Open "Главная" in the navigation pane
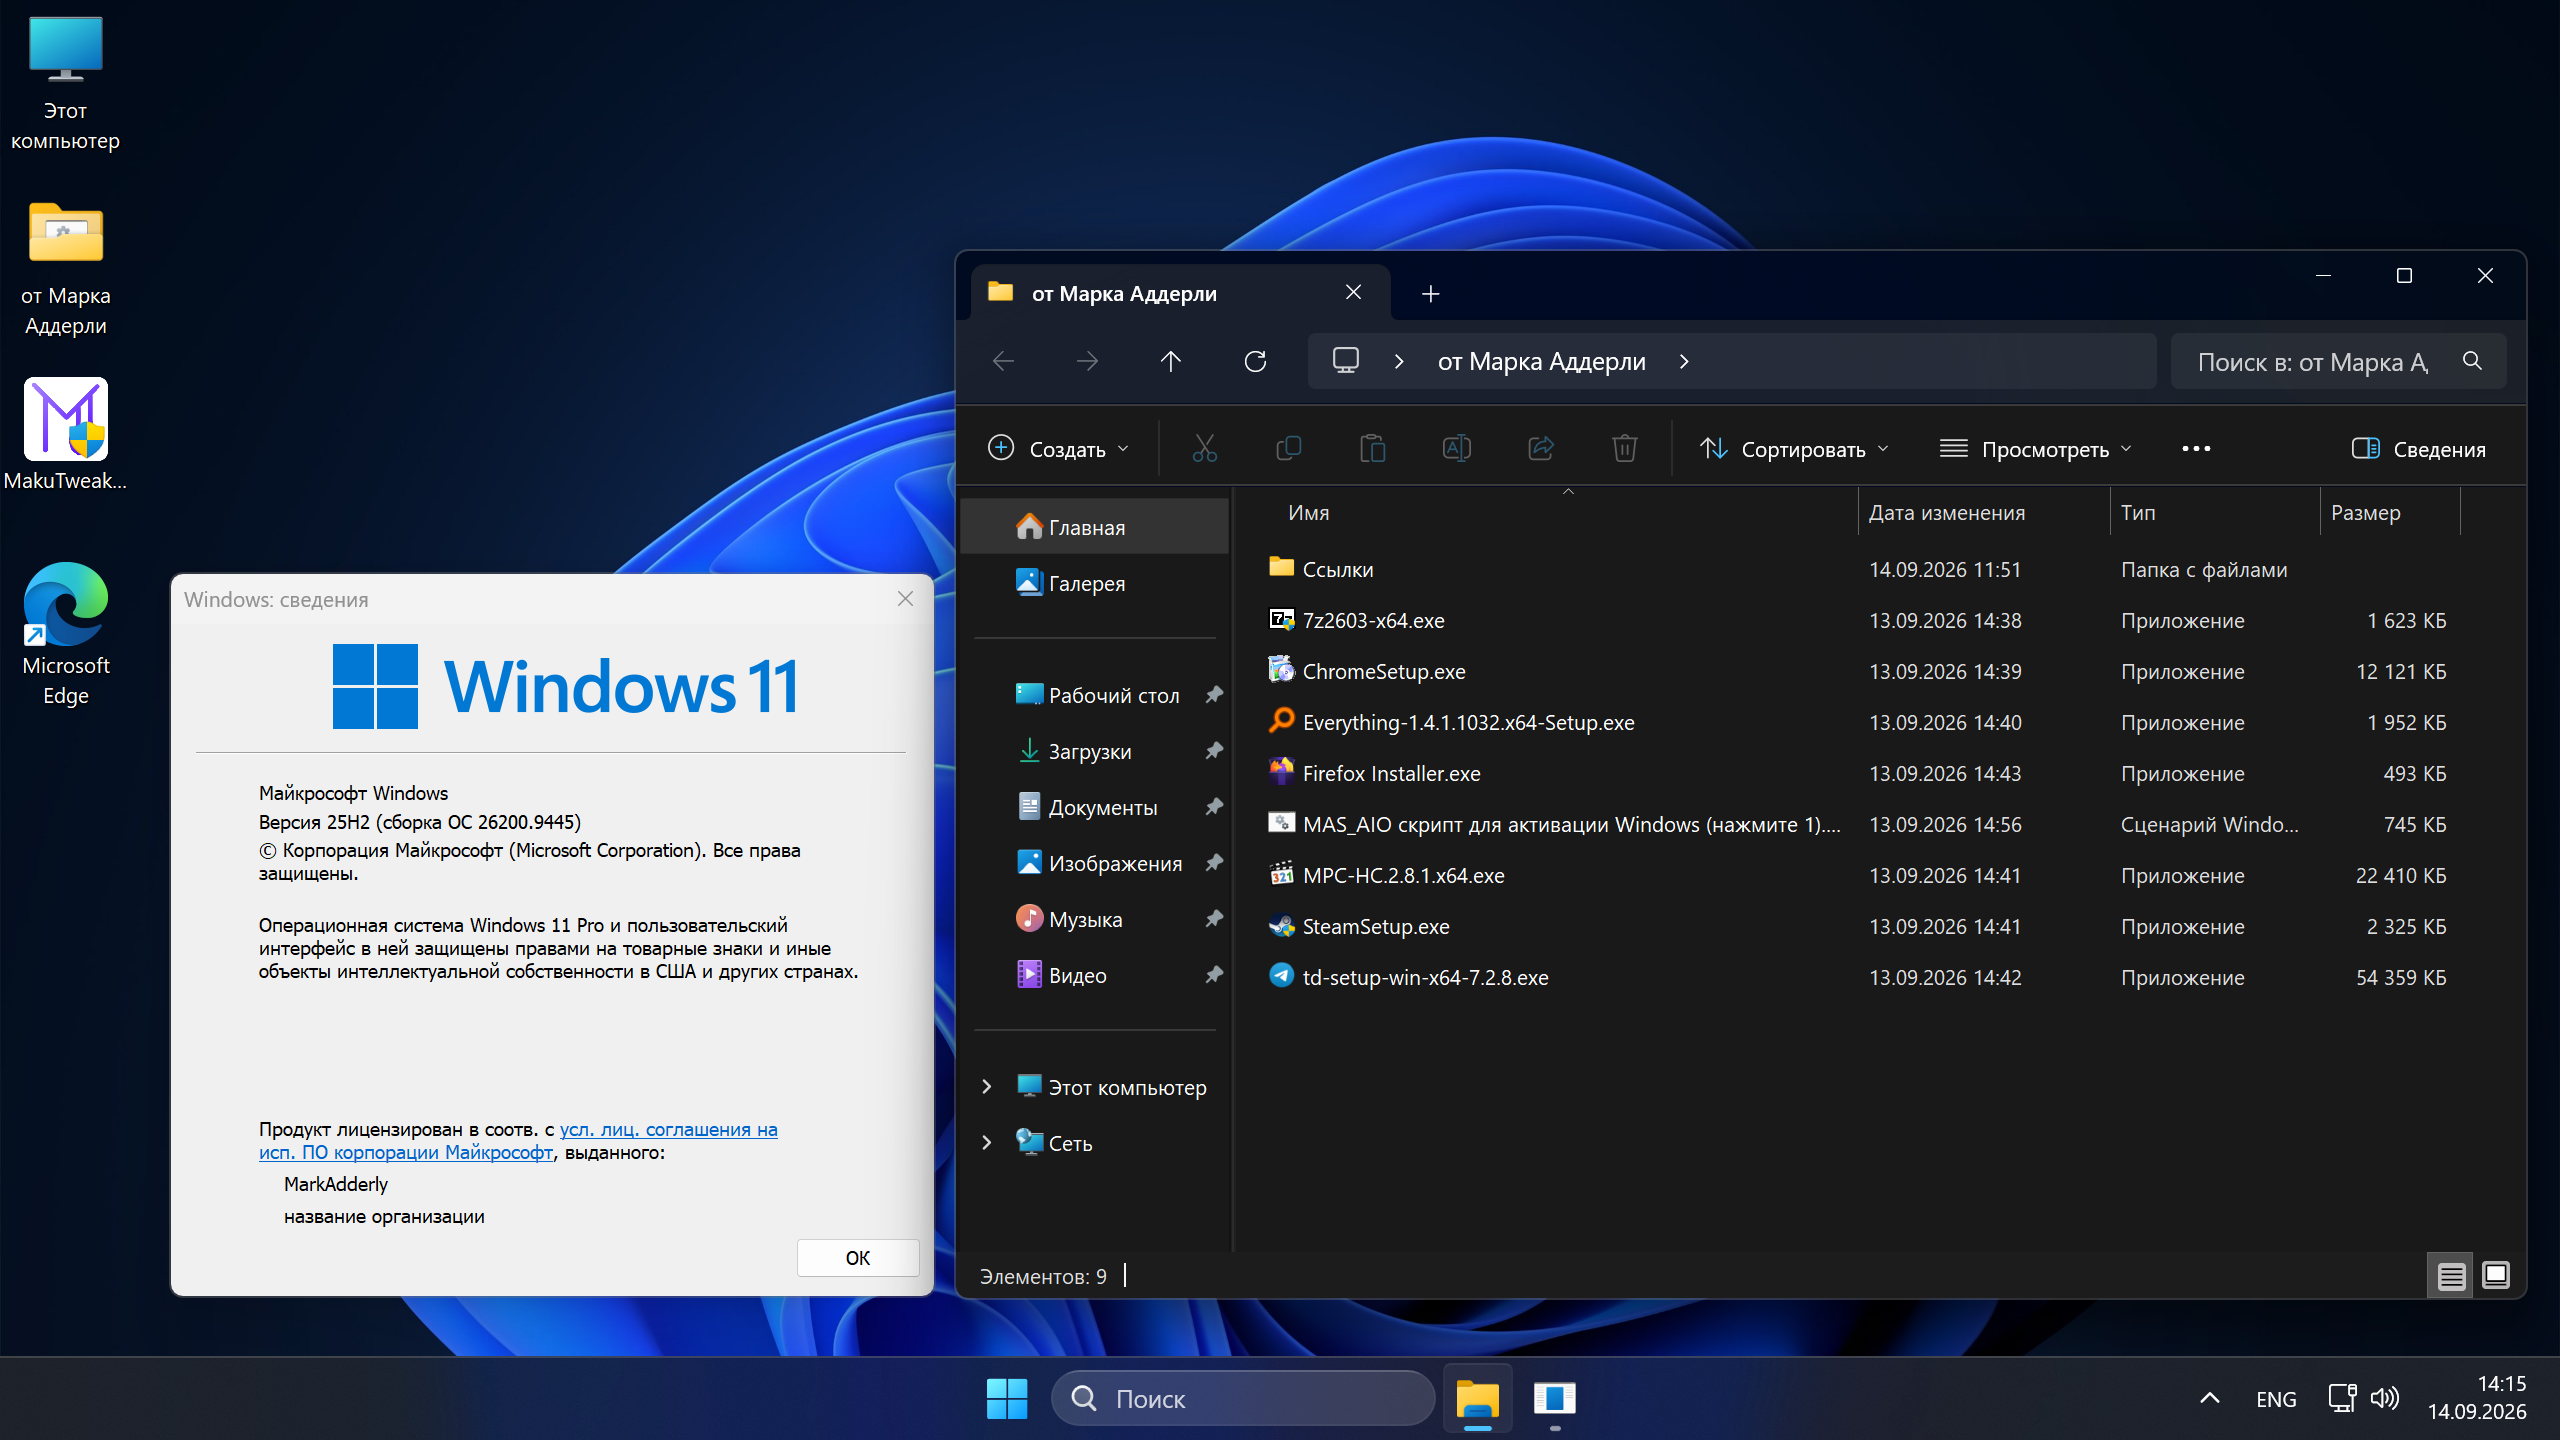 point(1095,527)
